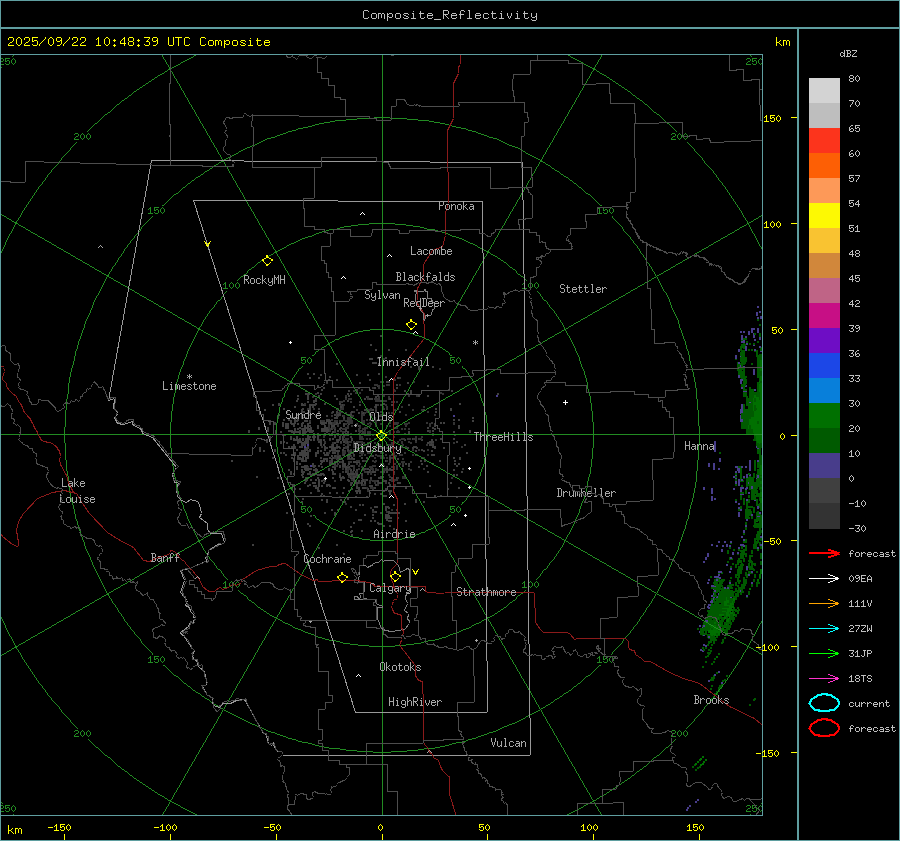Select the orange 111V arrow icon

point(824,603)
